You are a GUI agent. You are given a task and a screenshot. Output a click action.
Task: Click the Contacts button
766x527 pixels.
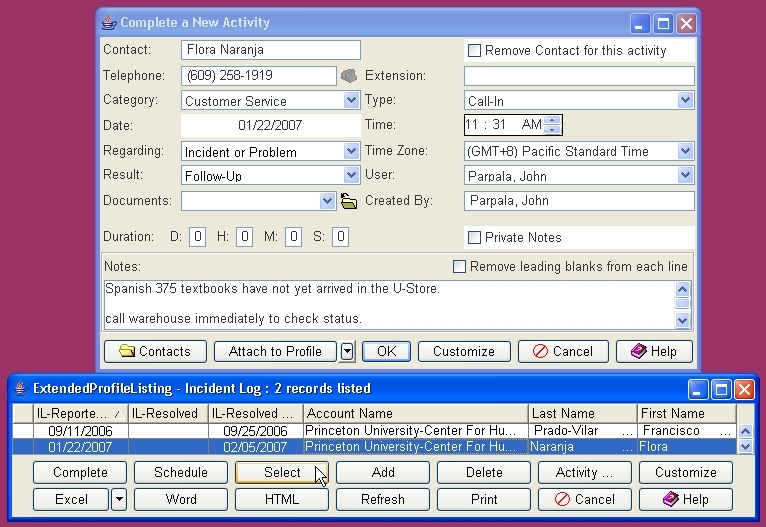tap(155, 351)
